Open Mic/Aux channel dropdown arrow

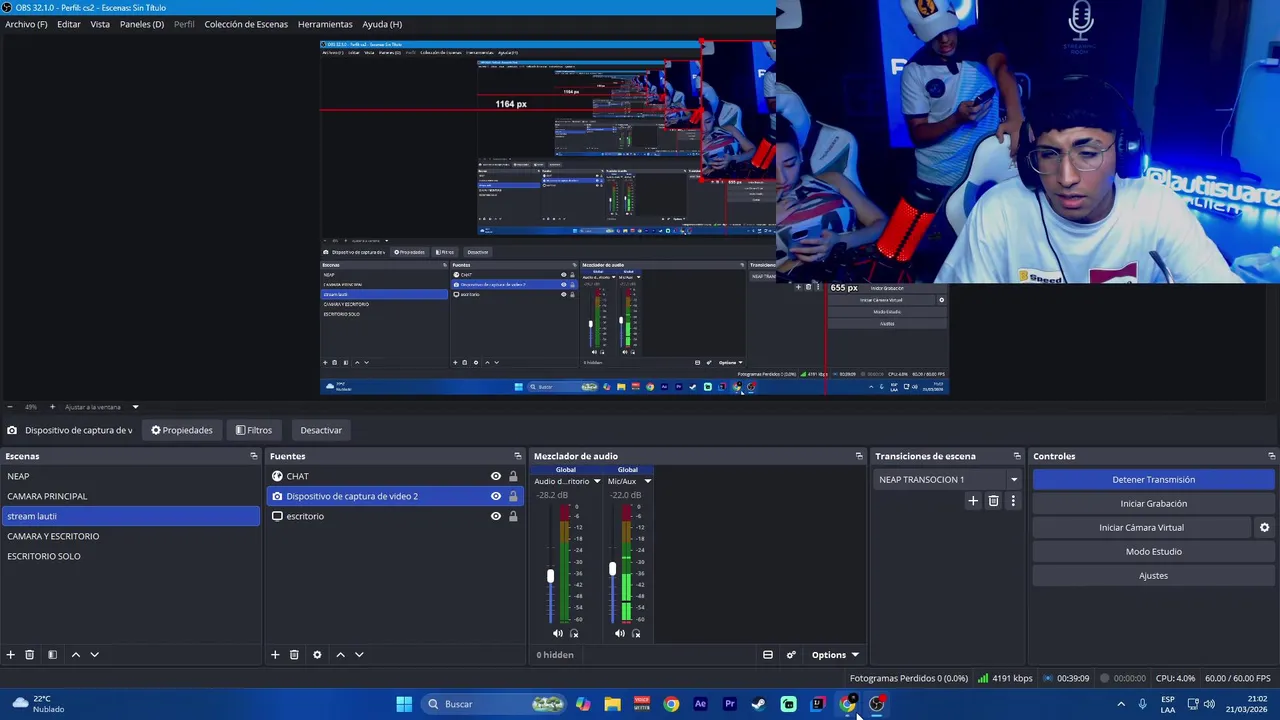647,481
